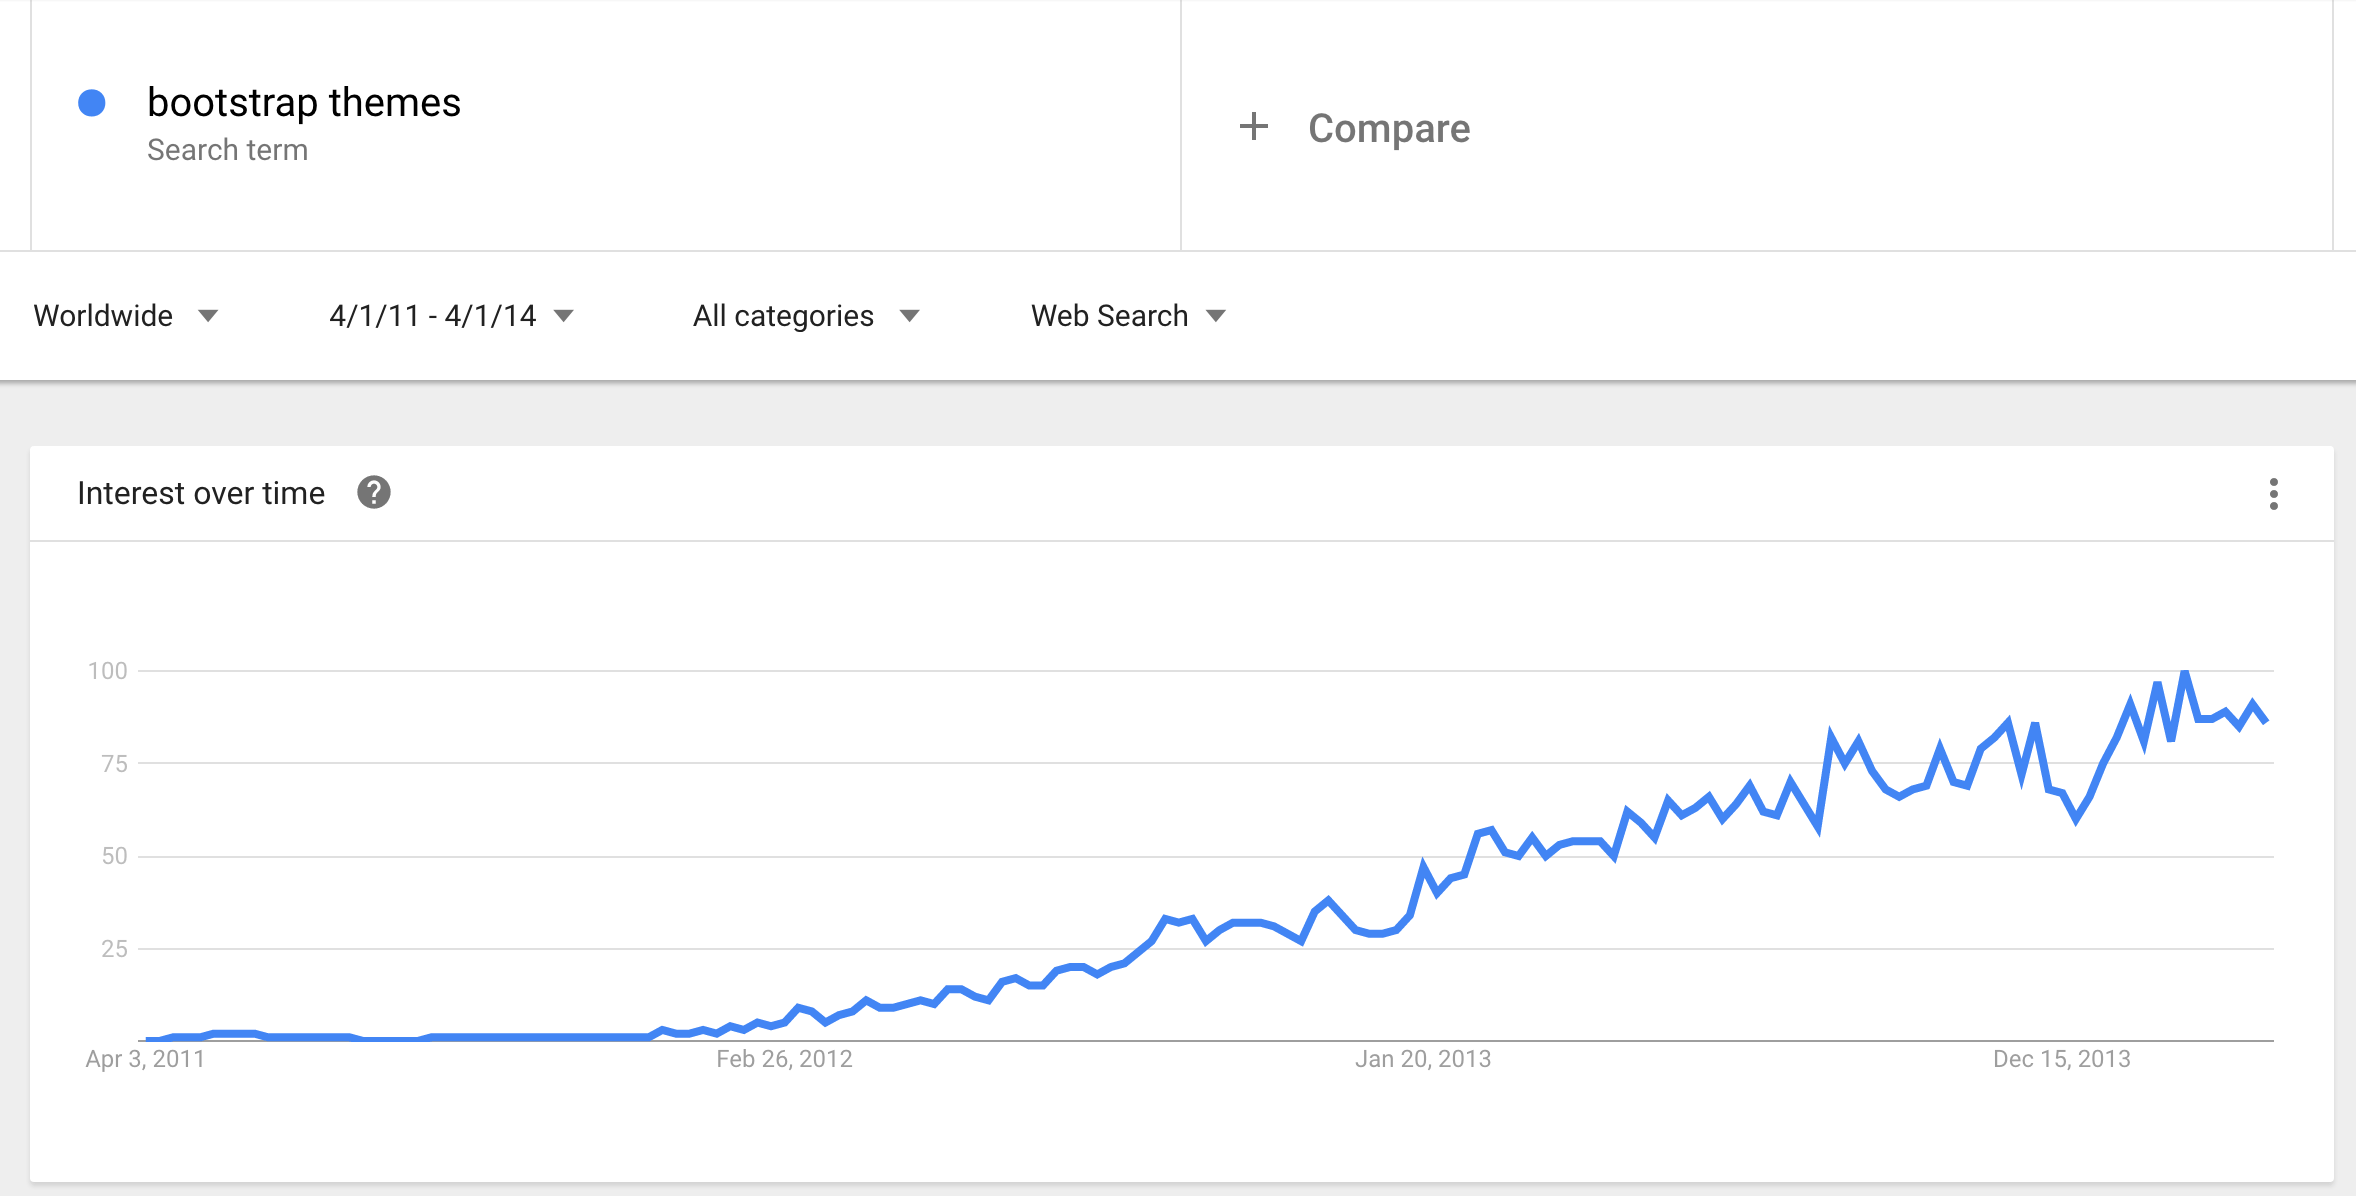Edit the "bootstrap themes" search term
This screenshot has width=2356, height=1196.
pyautogui.click(x=304, y=103)
